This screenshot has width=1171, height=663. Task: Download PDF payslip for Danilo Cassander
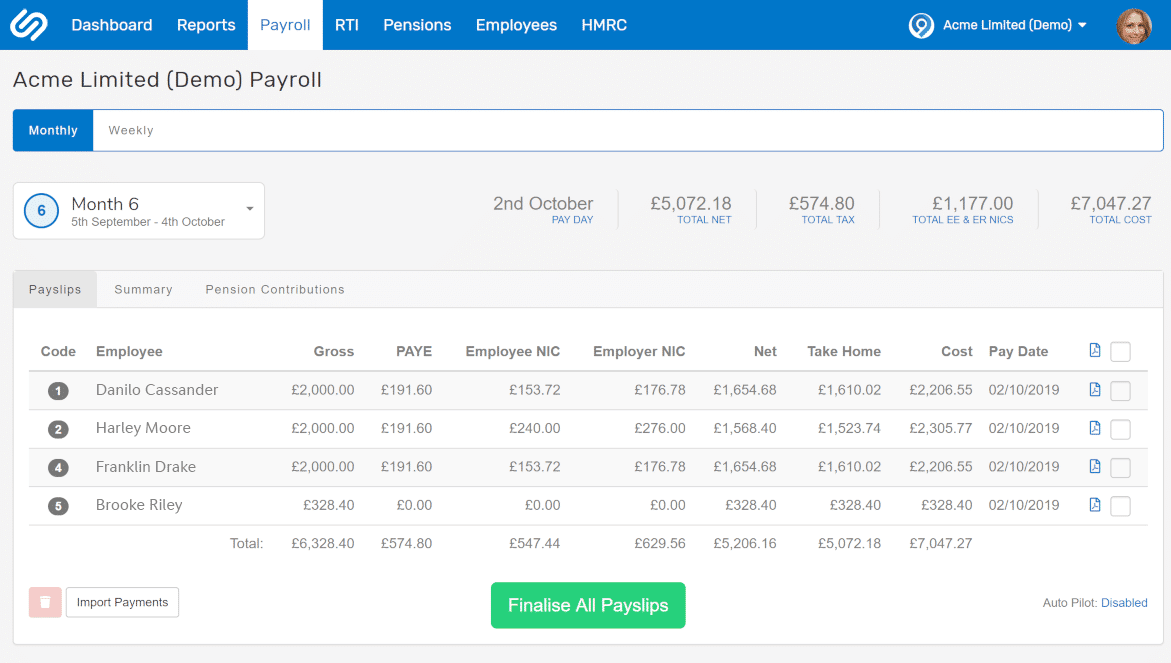click(x=1095, y=389)
